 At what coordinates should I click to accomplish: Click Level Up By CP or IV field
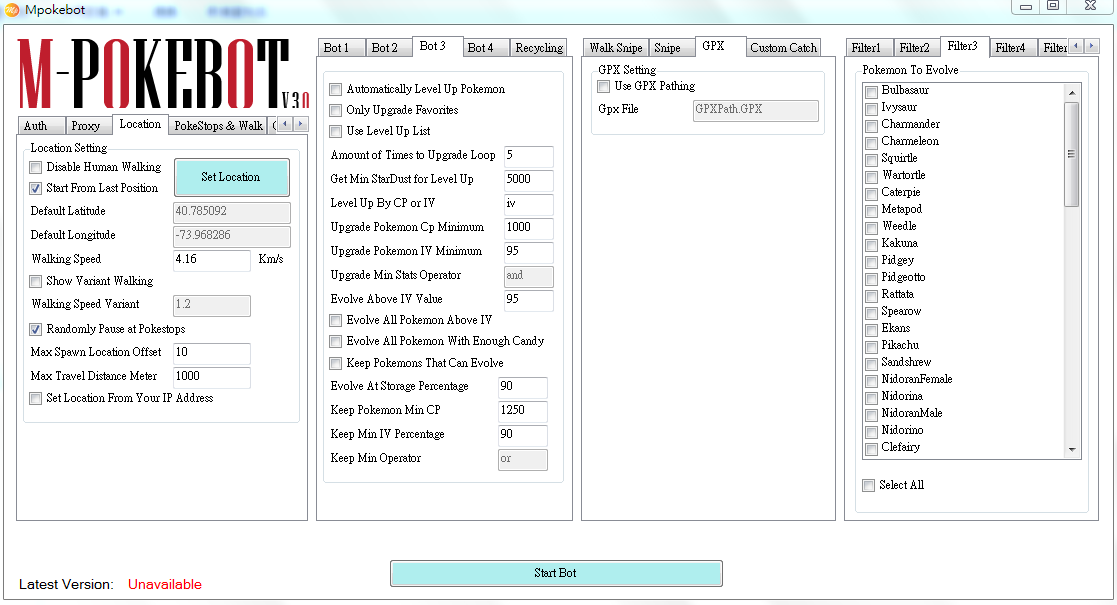pyautogui.click(x=529, y=204)
